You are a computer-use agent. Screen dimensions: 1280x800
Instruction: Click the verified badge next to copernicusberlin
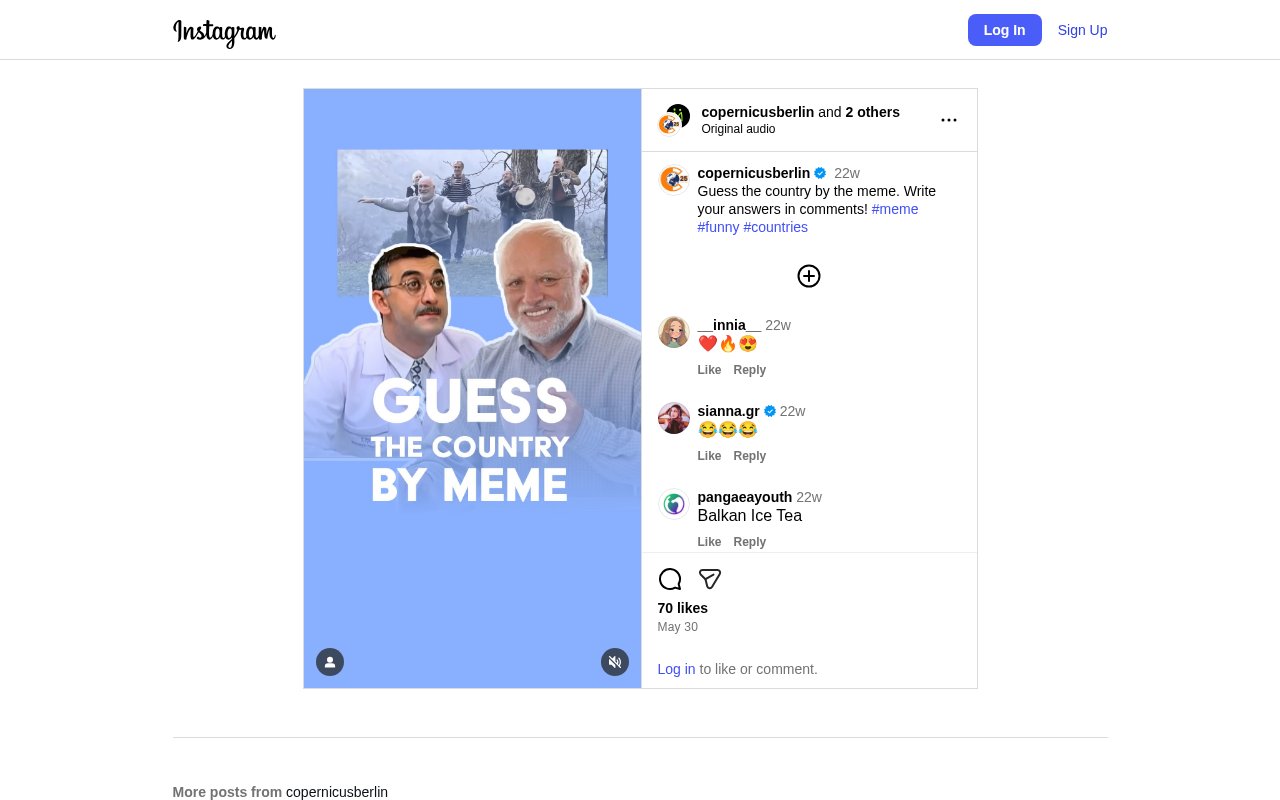[x=819, y=173]
